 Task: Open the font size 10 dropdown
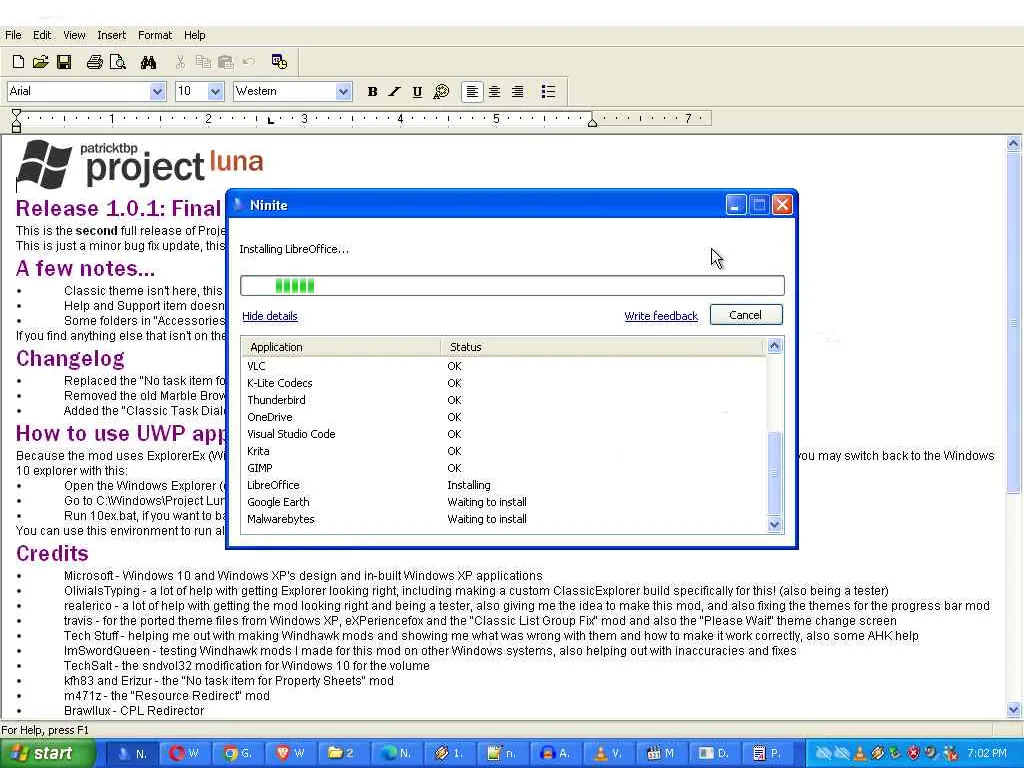click(215, 91)
